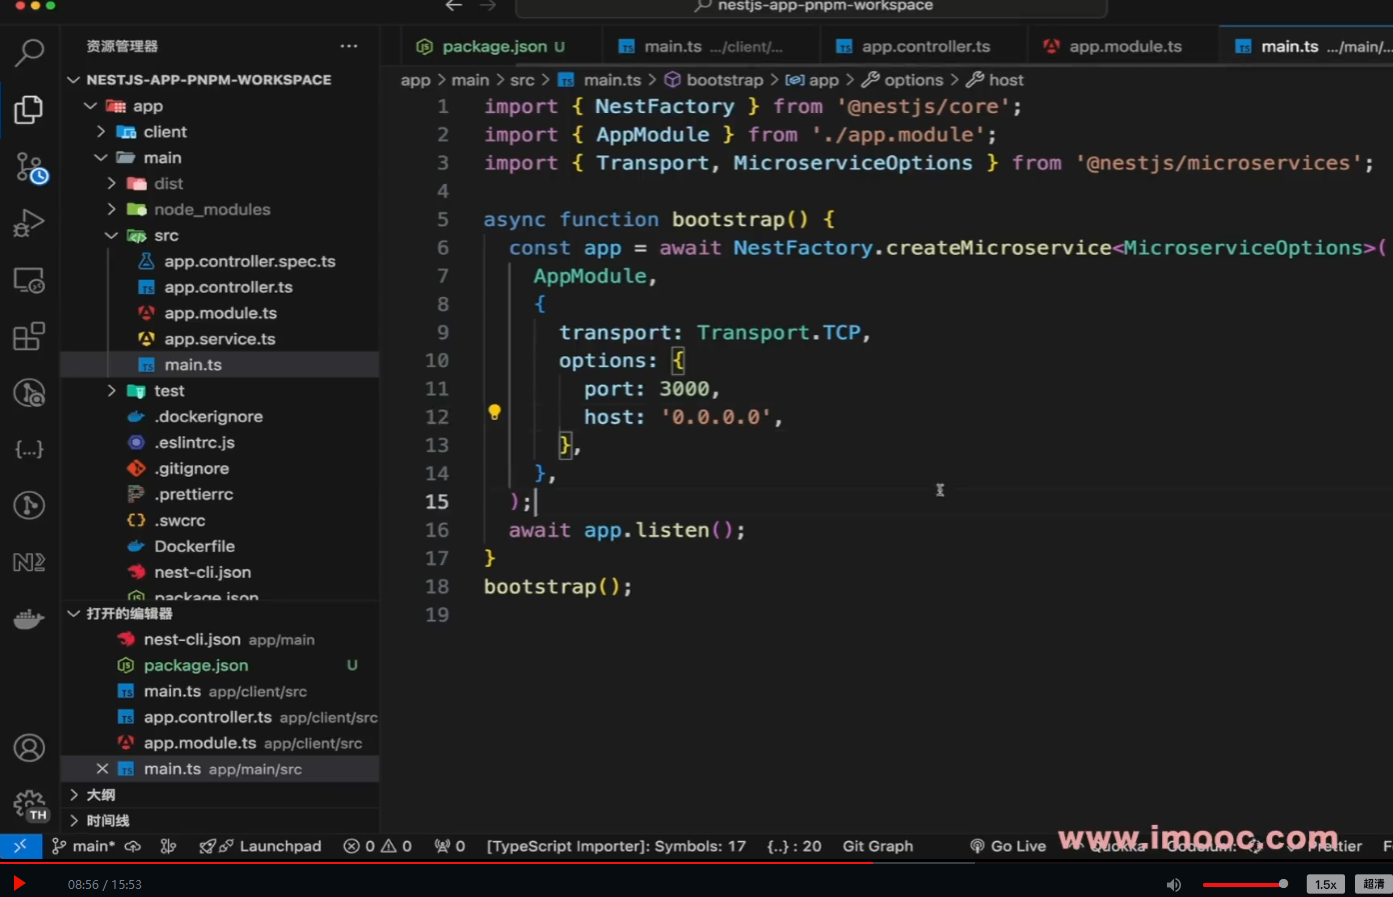Open the curly braces JSON icon in activity bar
This screenshot has width=1393, height=897.
(29, 449)
